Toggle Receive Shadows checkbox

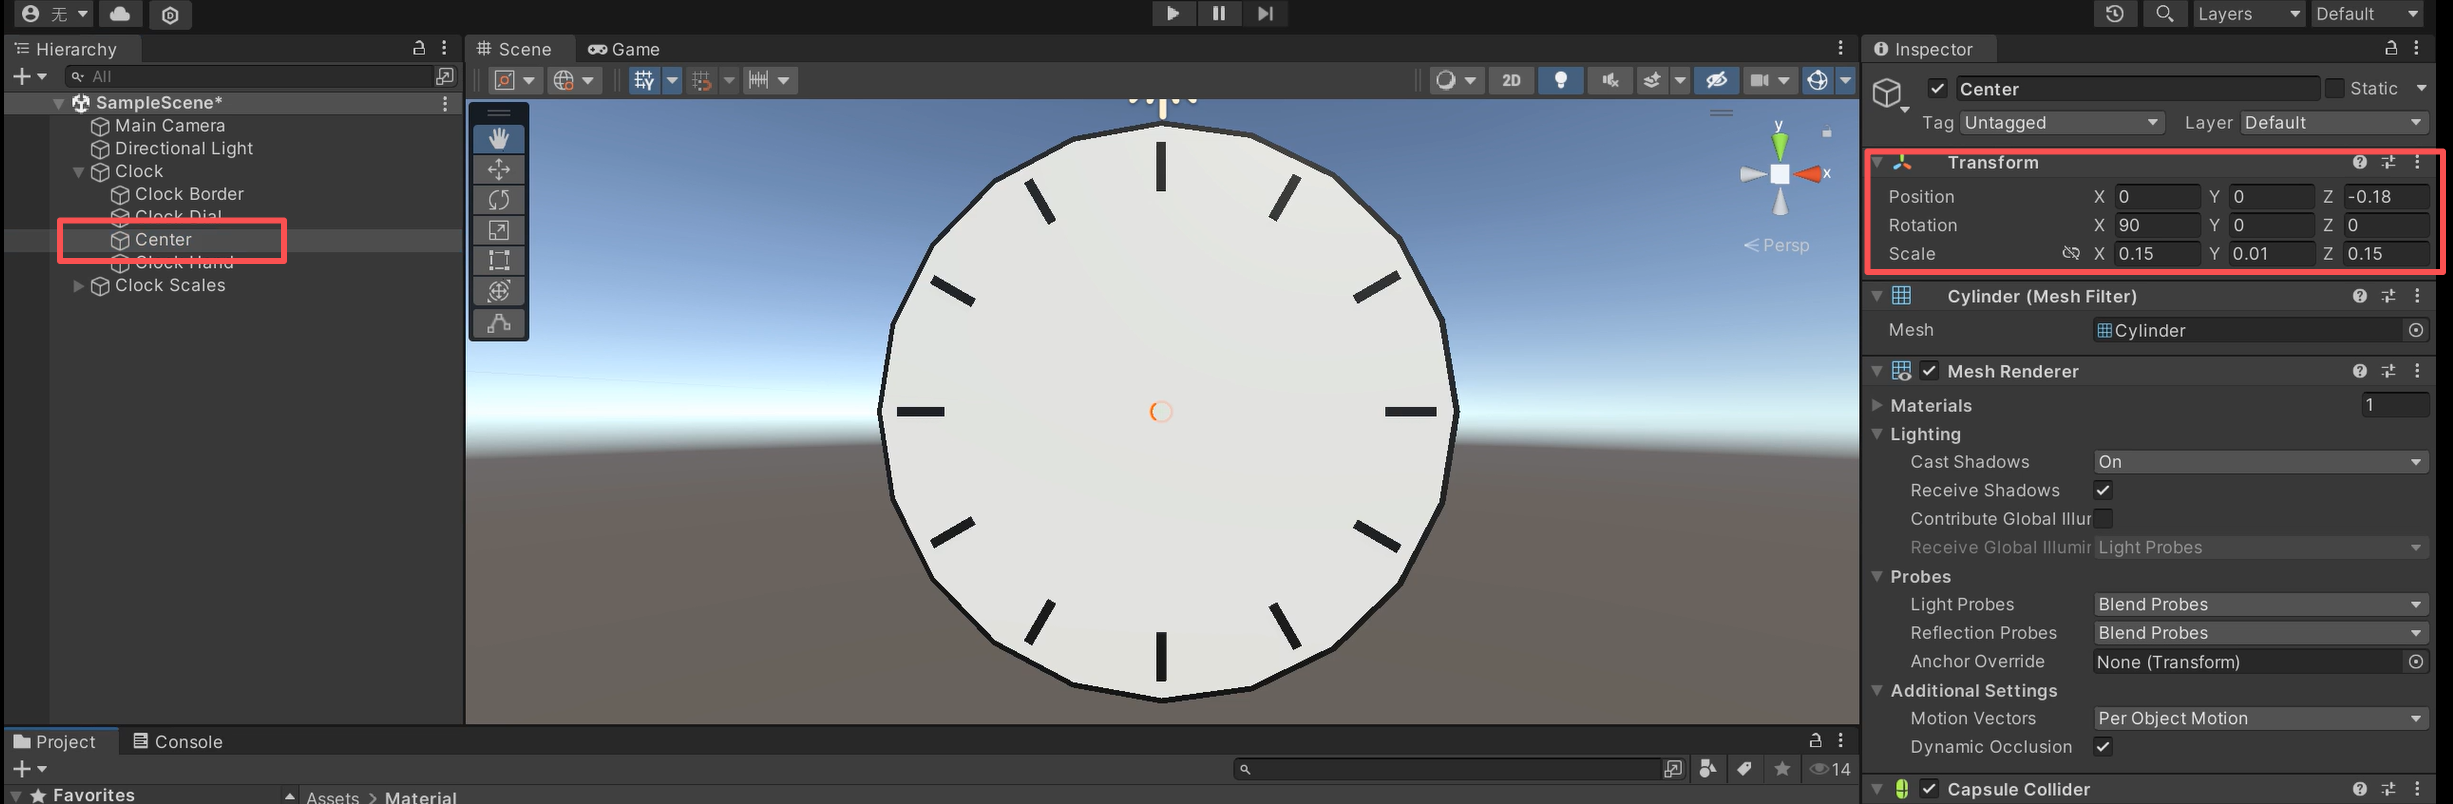pos(2103,490)
